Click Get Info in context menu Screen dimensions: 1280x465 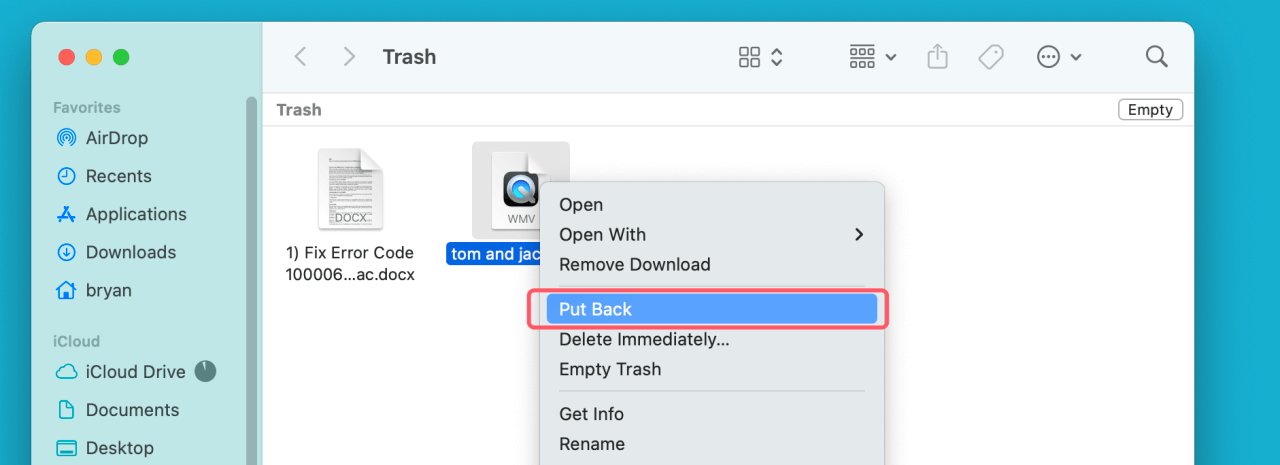coord(591,414)
